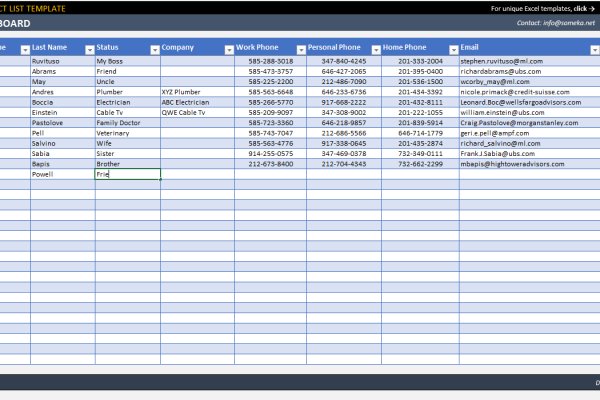The image size is (600, 400).
Task: Open the Home Phone filter dropdown
Action: click(452, 48)
